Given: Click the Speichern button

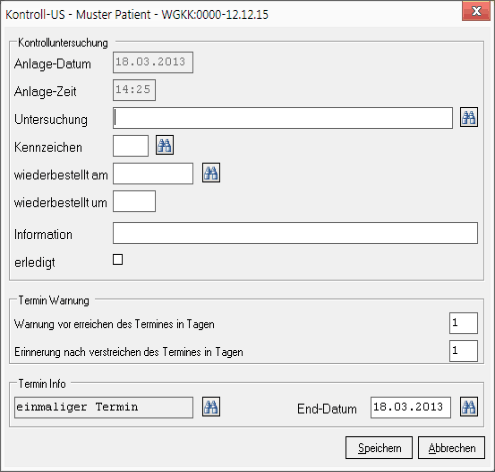Looking at the screenshot, I should point(379,448).
